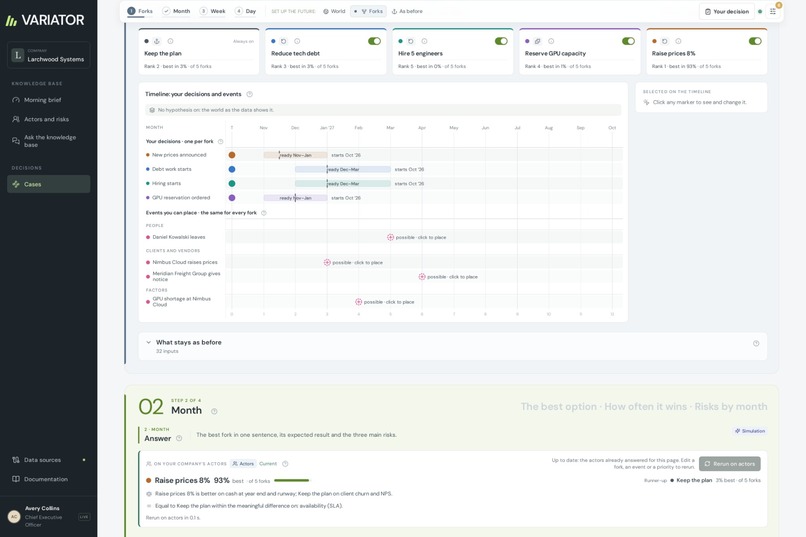Click the Your decision button
Viewport: 806px width, 537px height.
click(x=727, y=11)
